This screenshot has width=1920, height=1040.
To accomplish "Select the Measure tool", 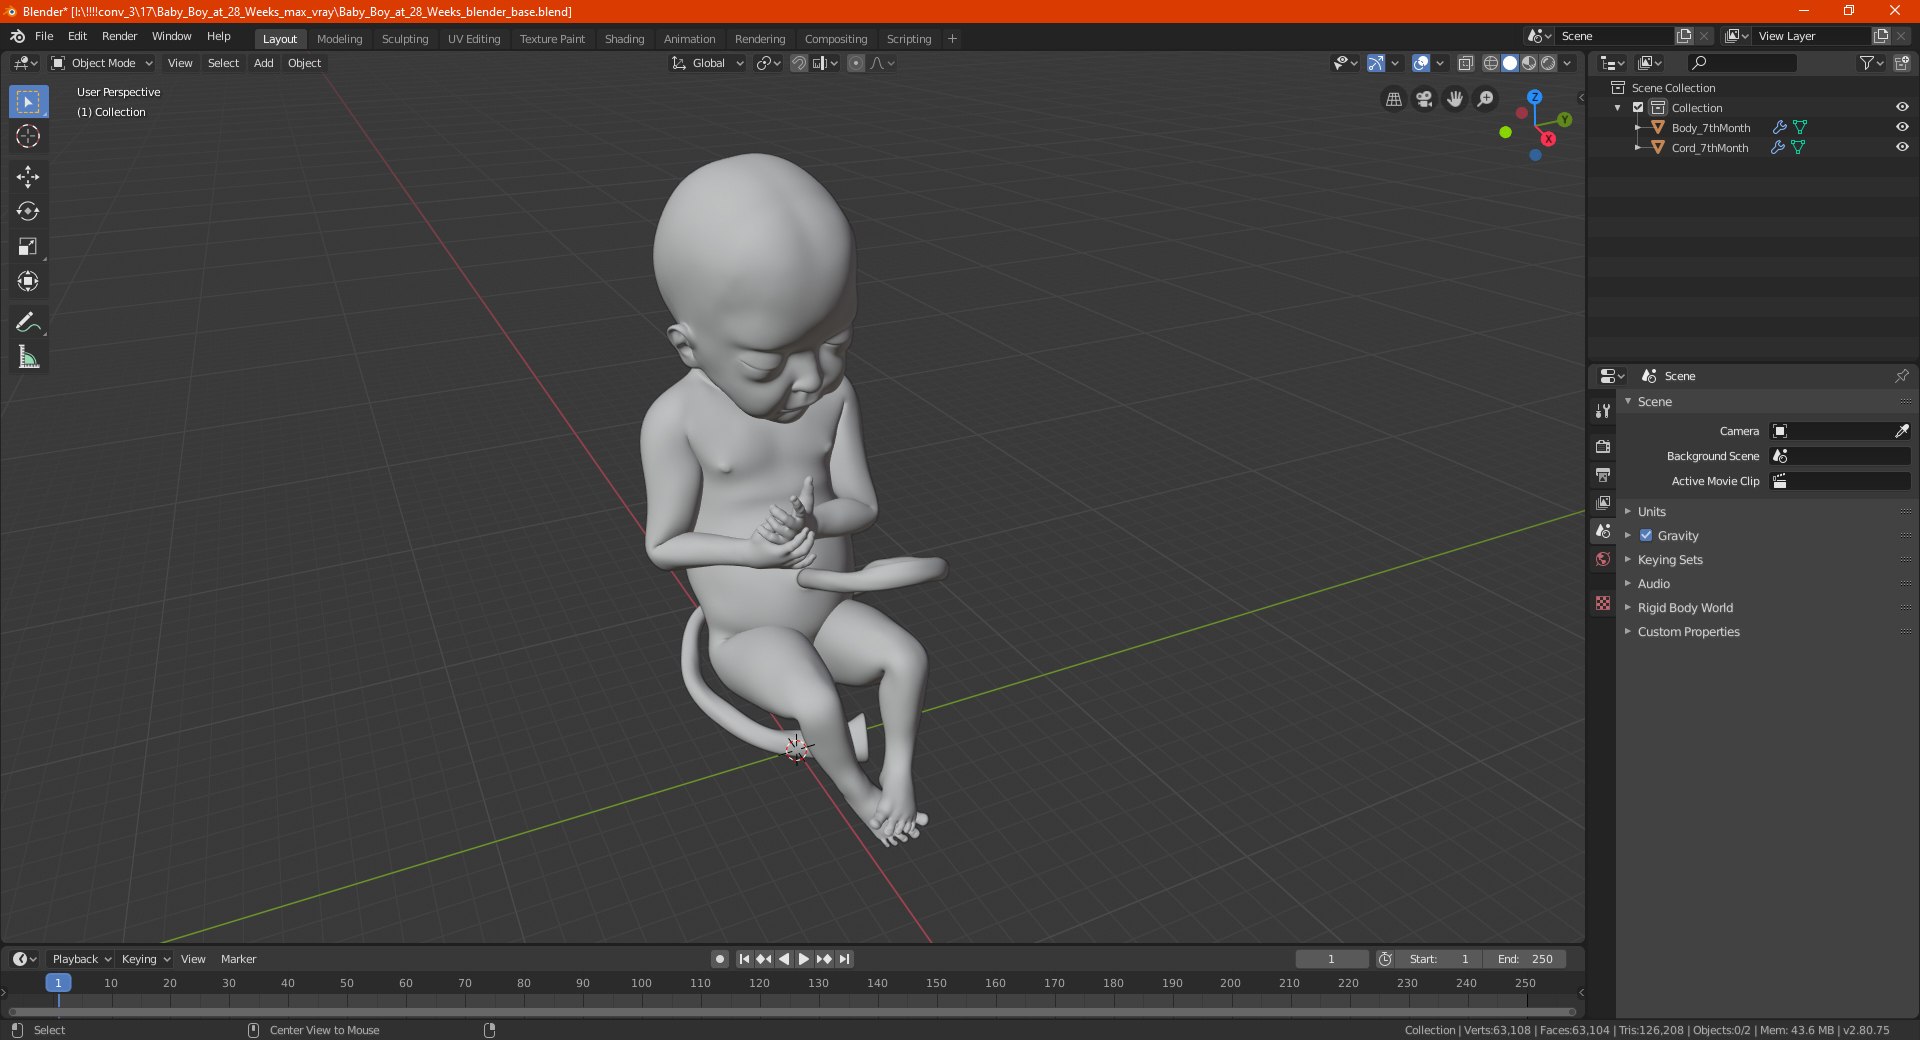I will 28,357.
